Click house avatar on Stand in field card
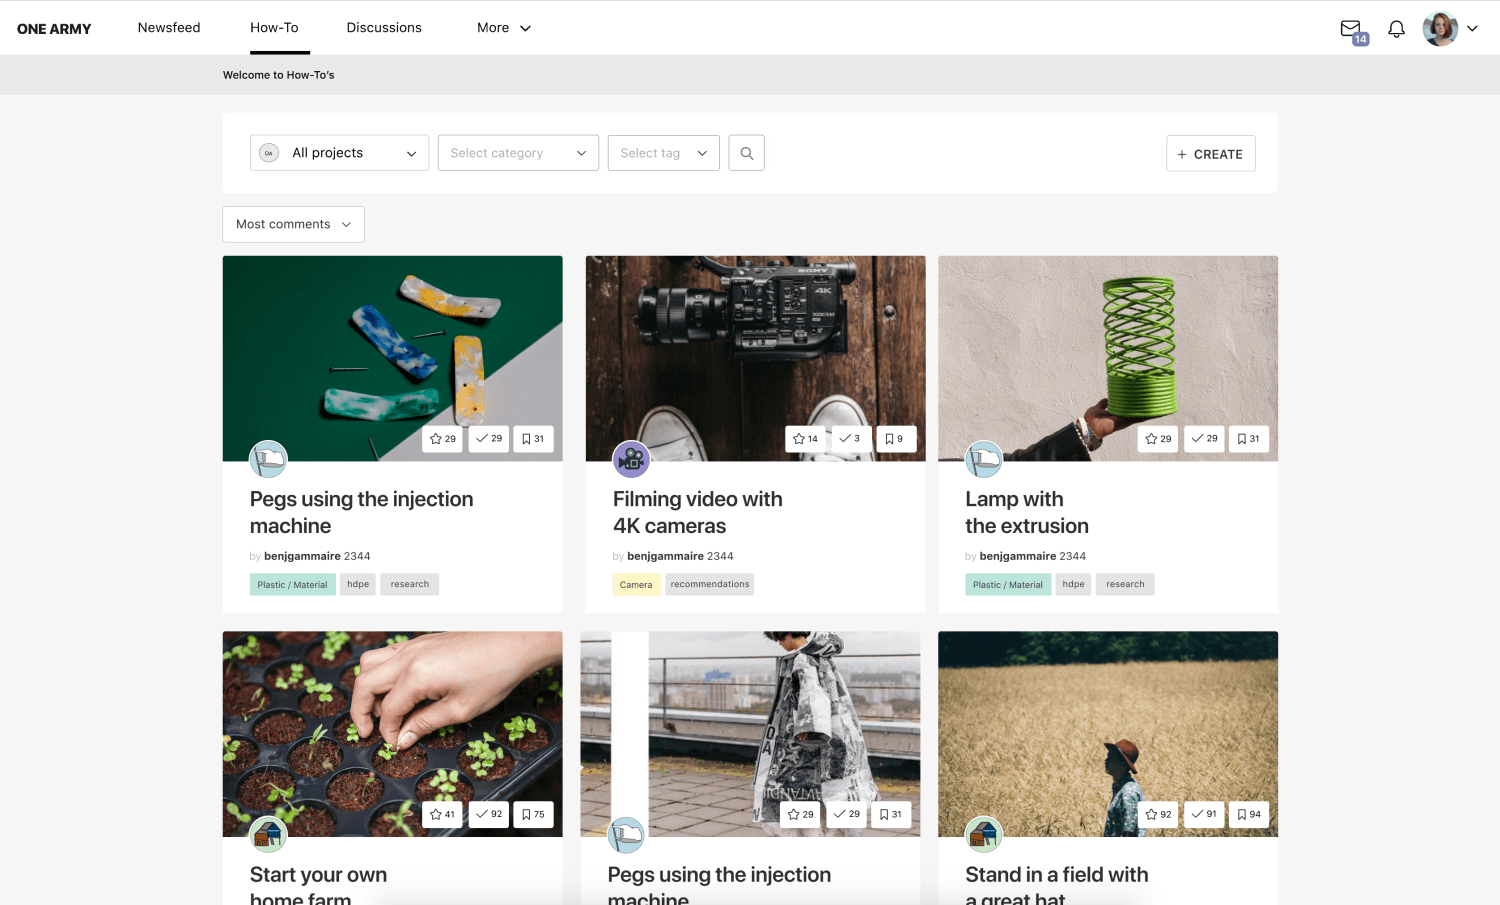Image resolution: width=1500 pixels, height=905 pixels. [984, 835]
